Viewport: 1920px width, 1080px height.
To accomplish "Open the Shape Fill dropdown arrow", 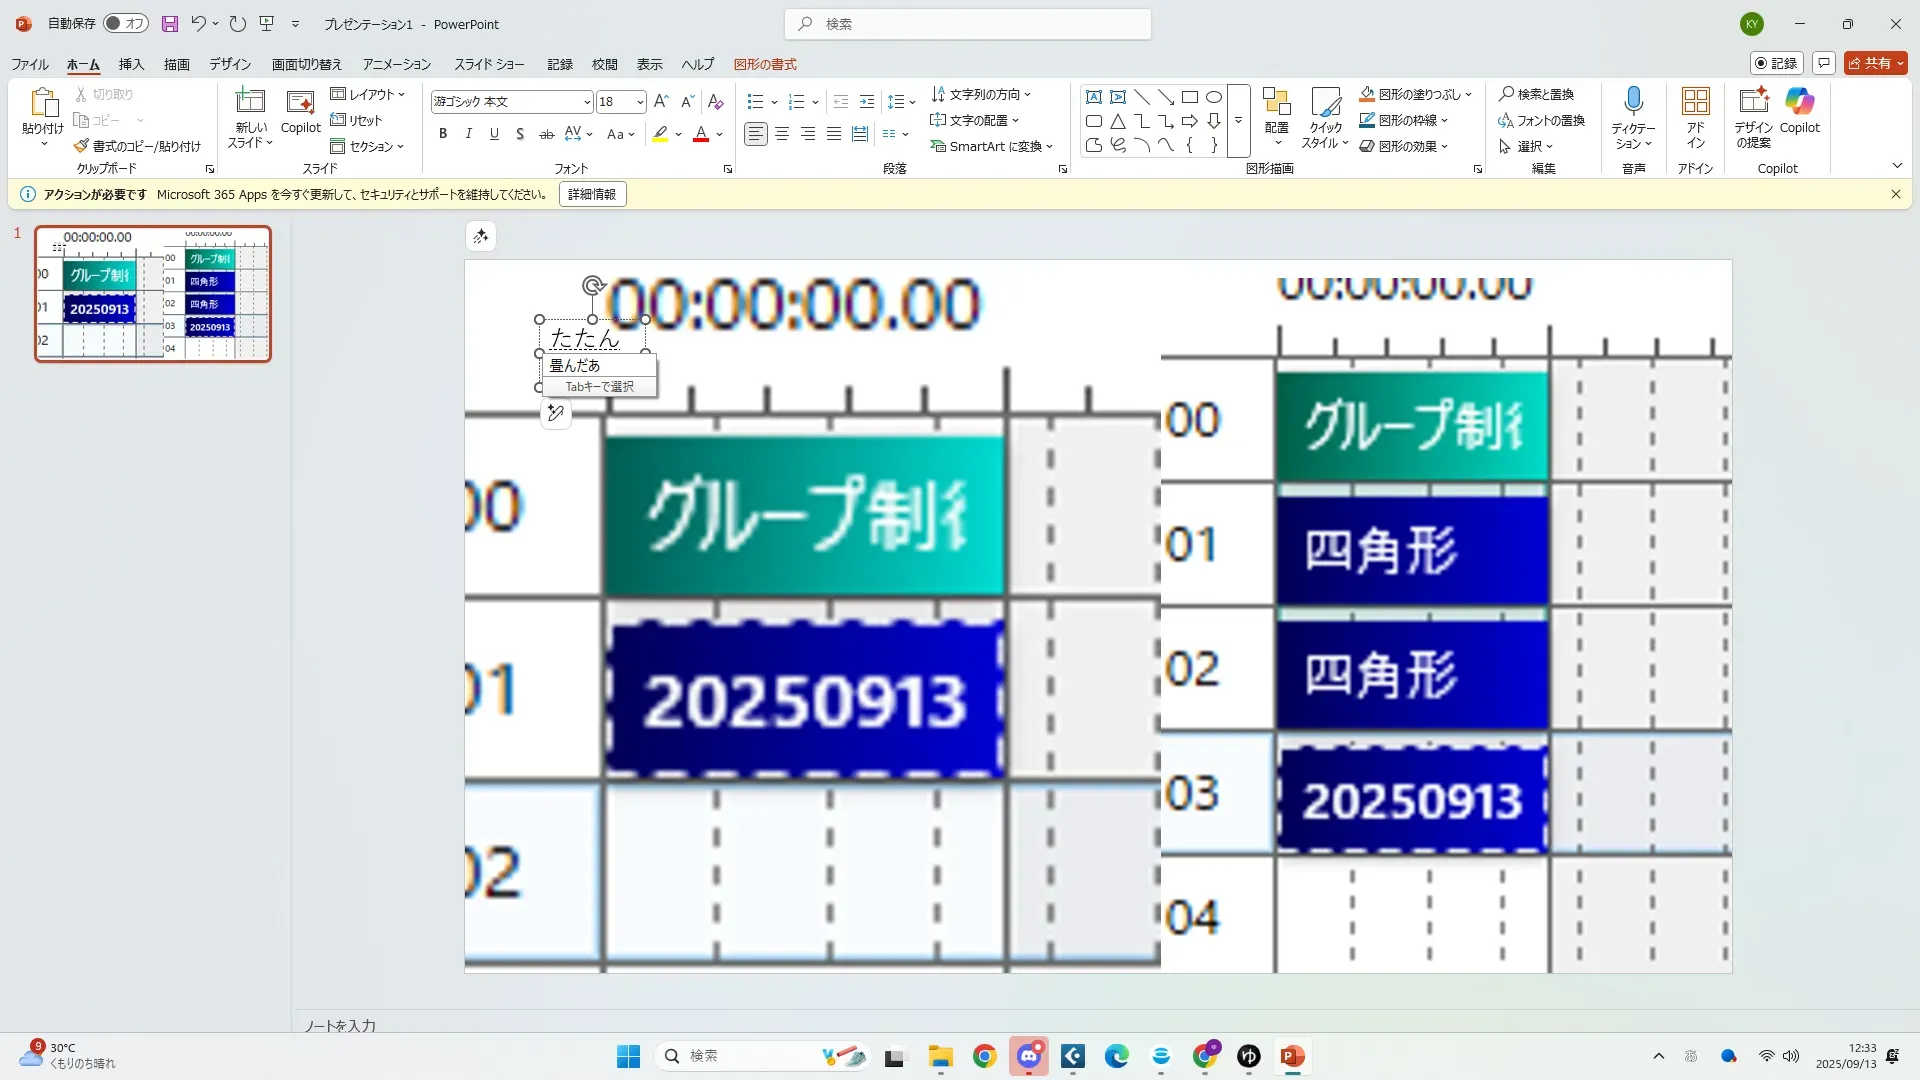I will tap(1469, 95).
